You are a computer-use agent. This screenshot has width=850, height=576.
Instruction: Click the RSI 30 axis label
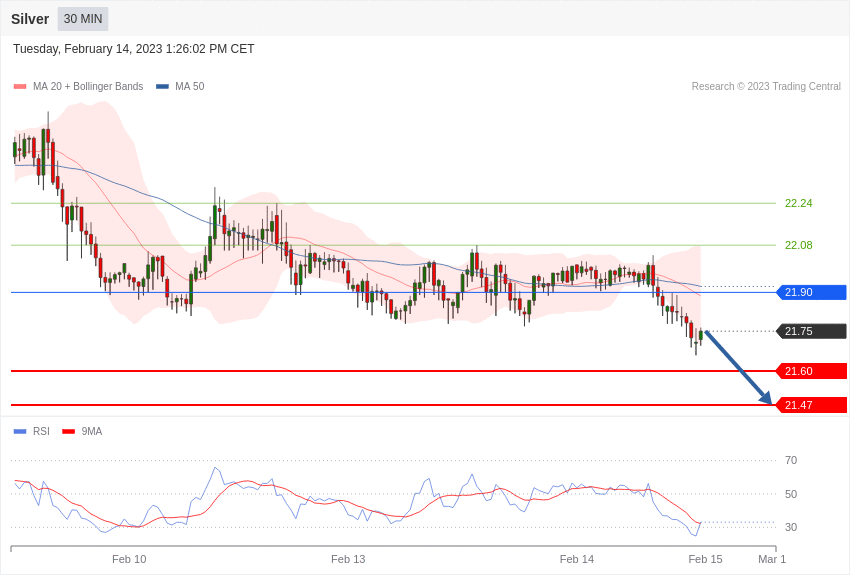[791, 527]
